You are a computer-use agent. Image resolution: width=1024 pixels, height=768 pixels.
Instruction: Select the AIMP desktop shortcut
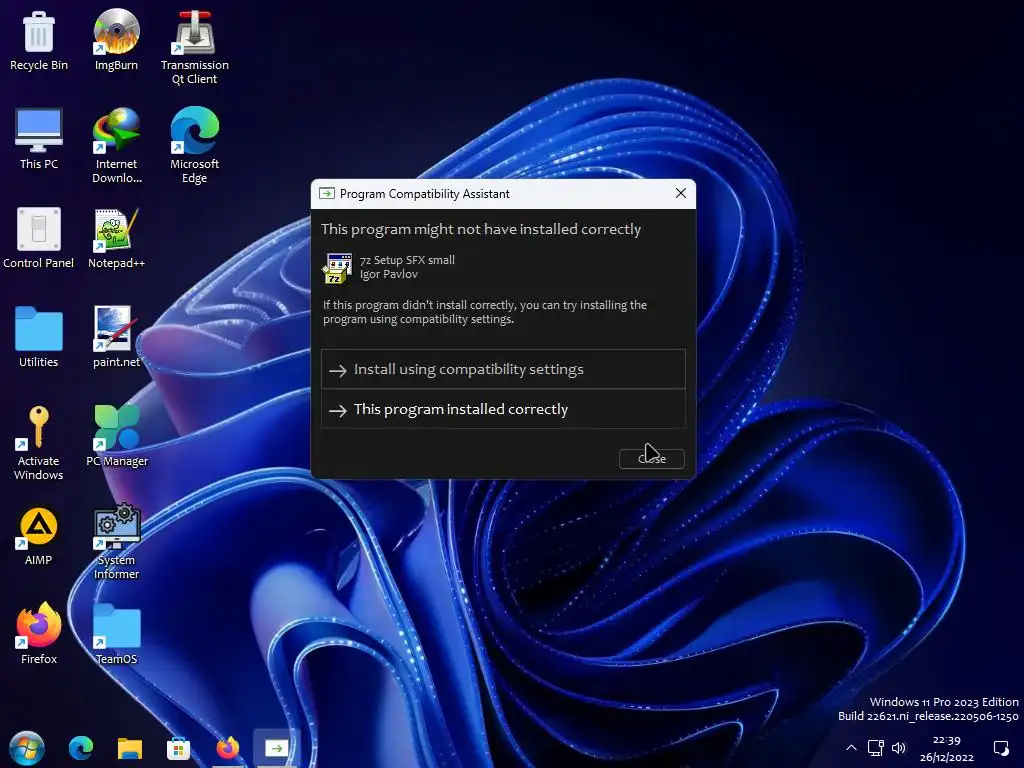[x=39, y=536]
